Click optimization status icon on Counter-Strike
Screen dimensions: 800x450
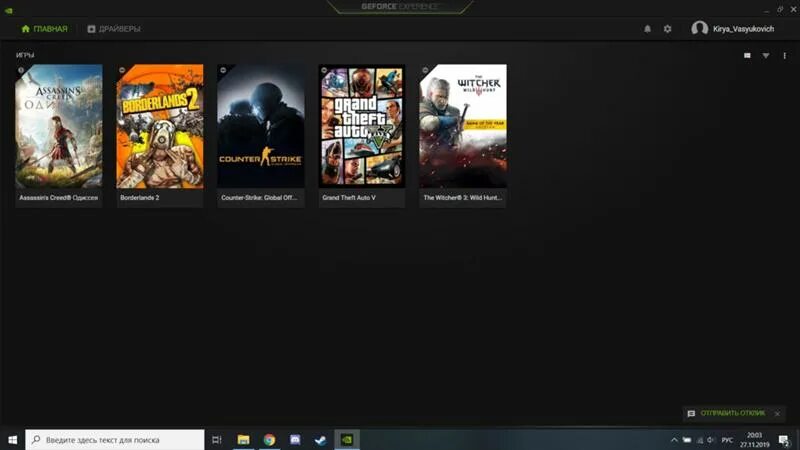coord(223,70)
